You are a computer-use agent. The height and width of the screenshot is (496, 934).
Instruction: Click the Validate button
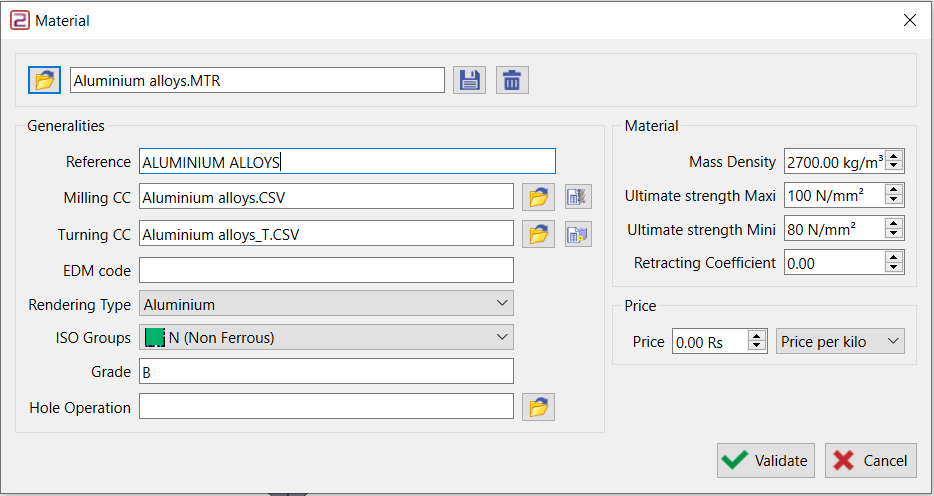(x=766, y=460)
